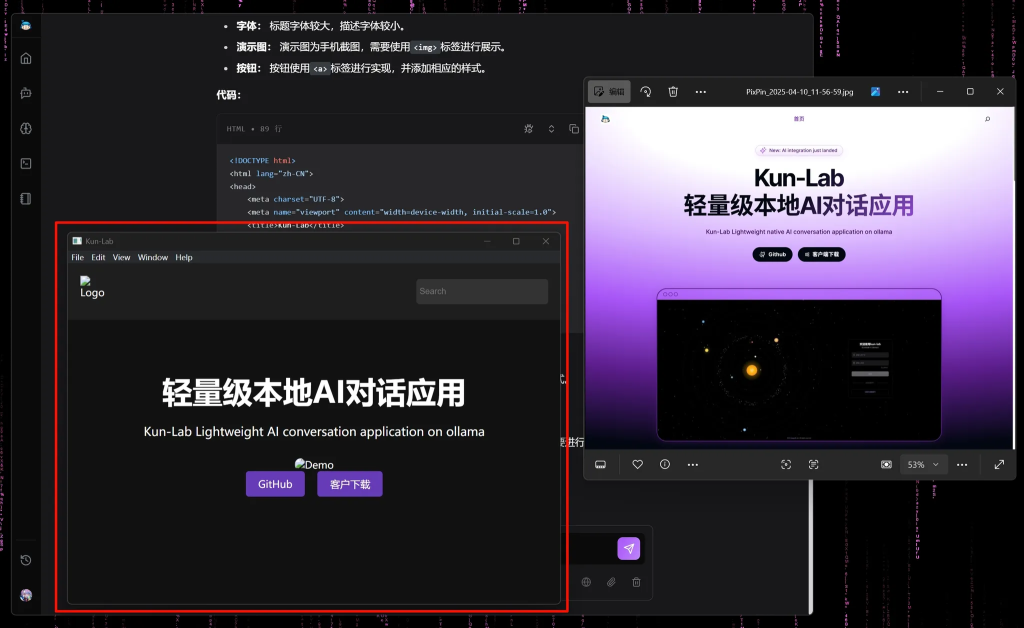Copy the HTML code block
Screen dimensions: 1024x628
tap(573, 129)
